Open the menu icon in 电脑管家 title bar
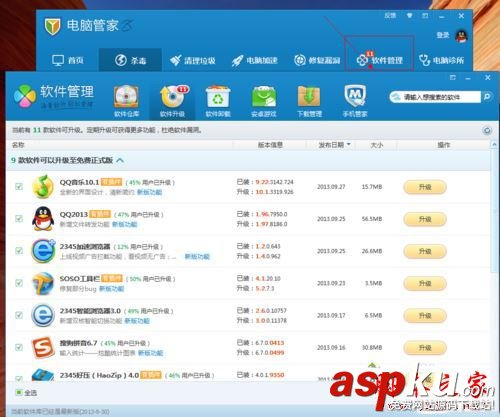This screenshot has width=500, height=417. [425, 16]
